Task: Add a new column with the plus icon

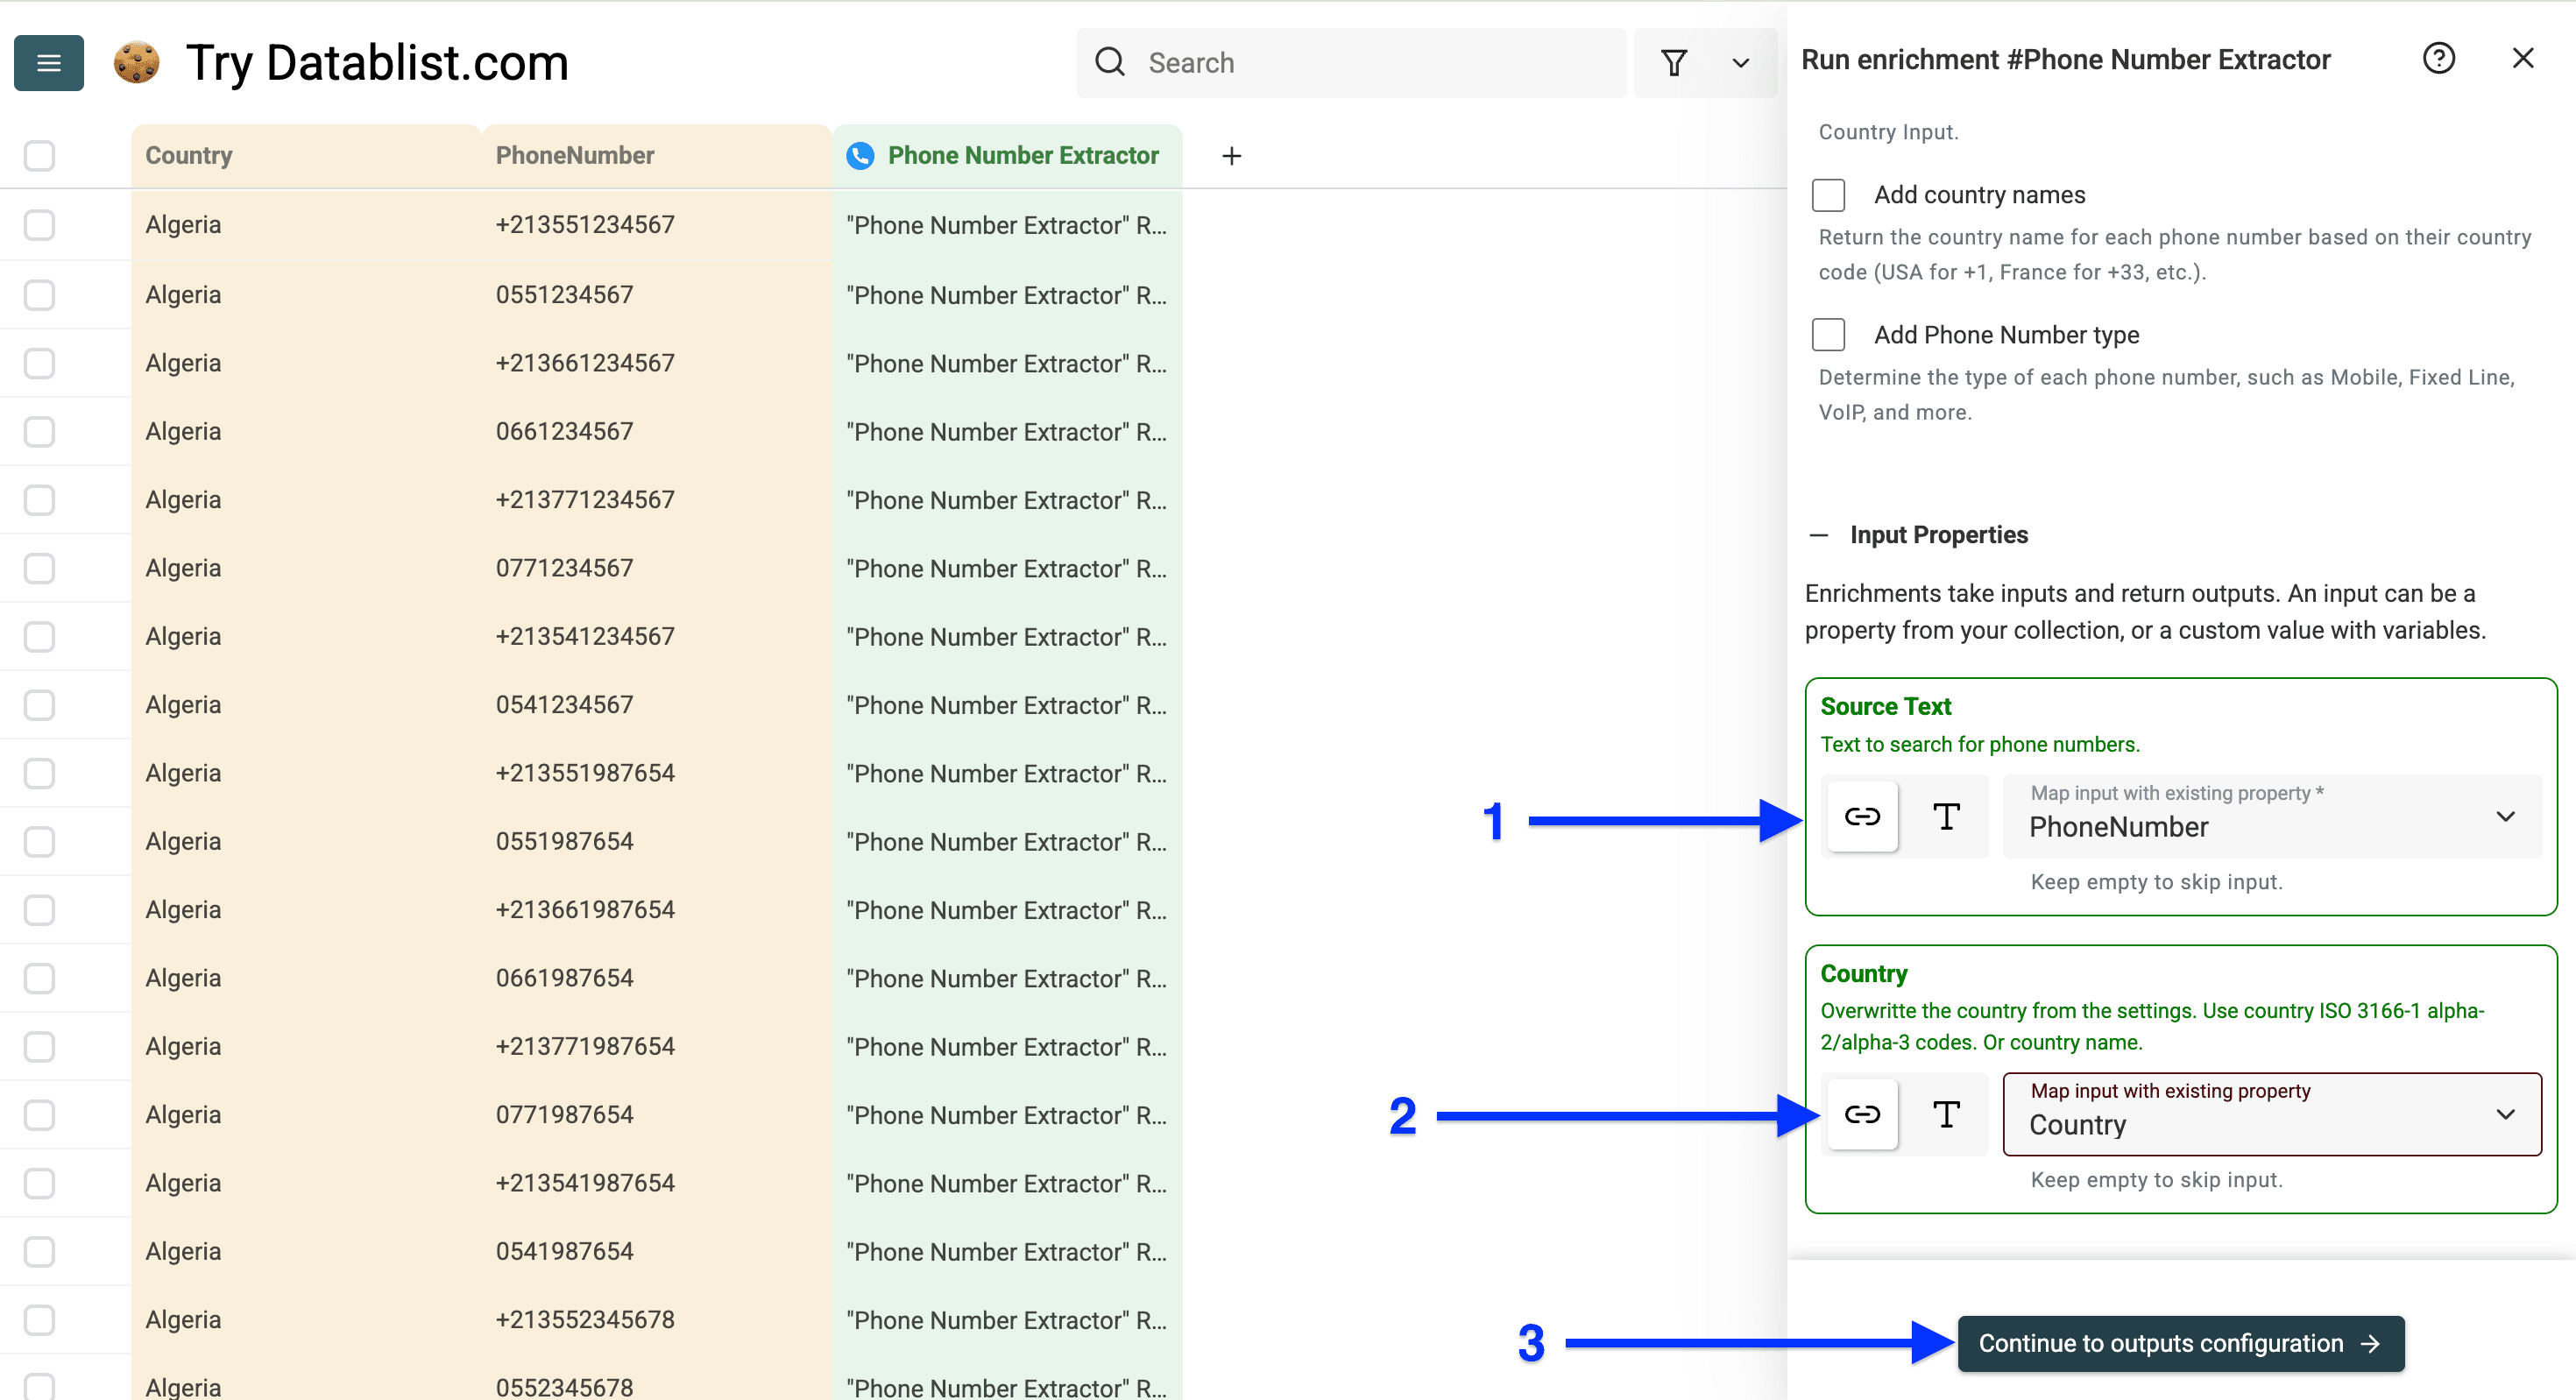Action: (1231, 155)
